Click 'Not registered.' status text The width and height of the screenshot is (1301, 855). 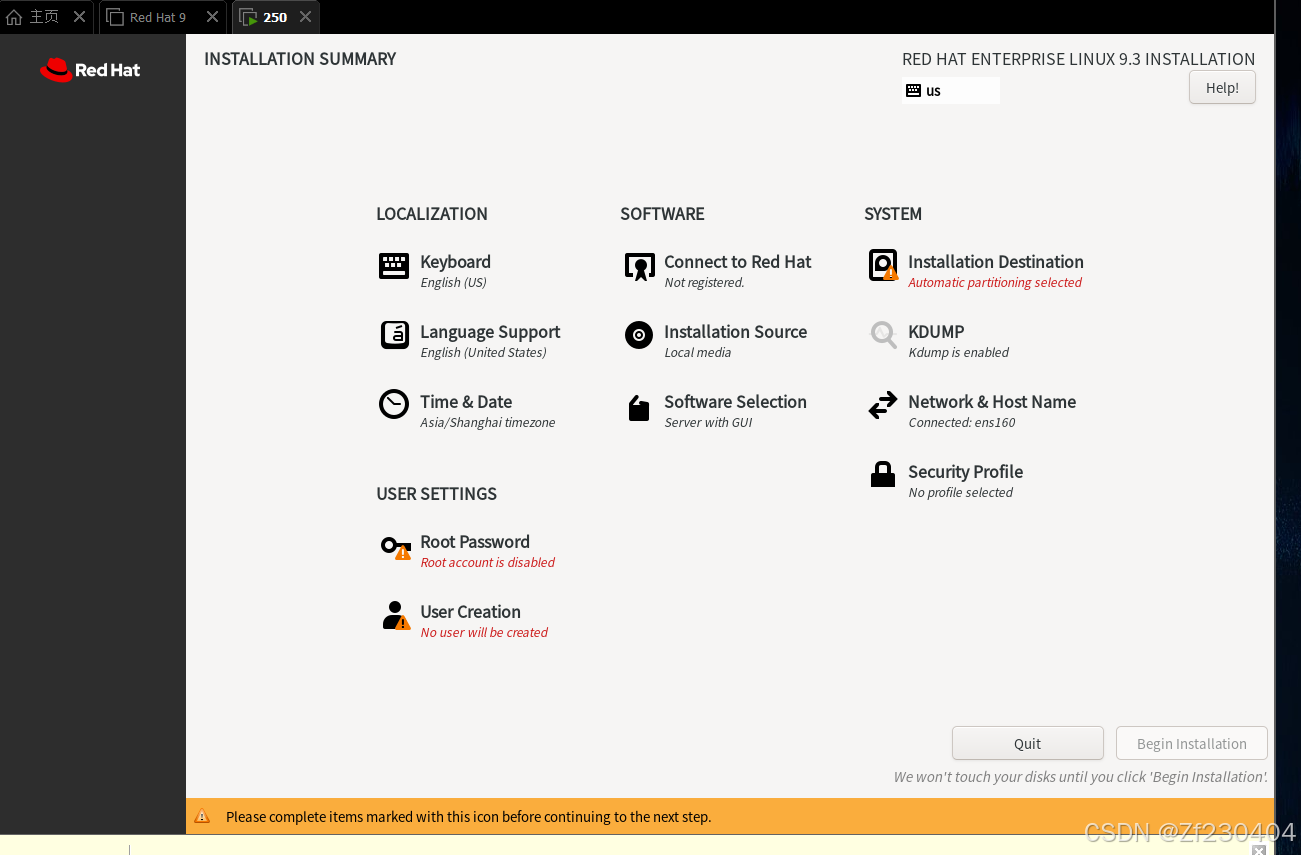coord(704,283)
